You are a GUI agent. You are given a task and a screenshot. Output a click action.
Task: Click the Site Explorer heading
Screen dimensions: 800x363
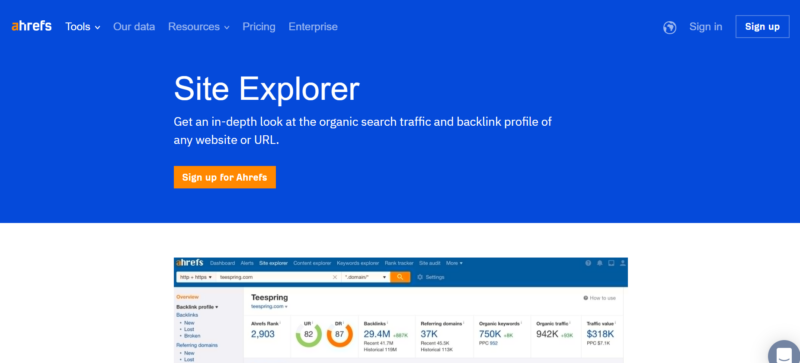(266, 89)
